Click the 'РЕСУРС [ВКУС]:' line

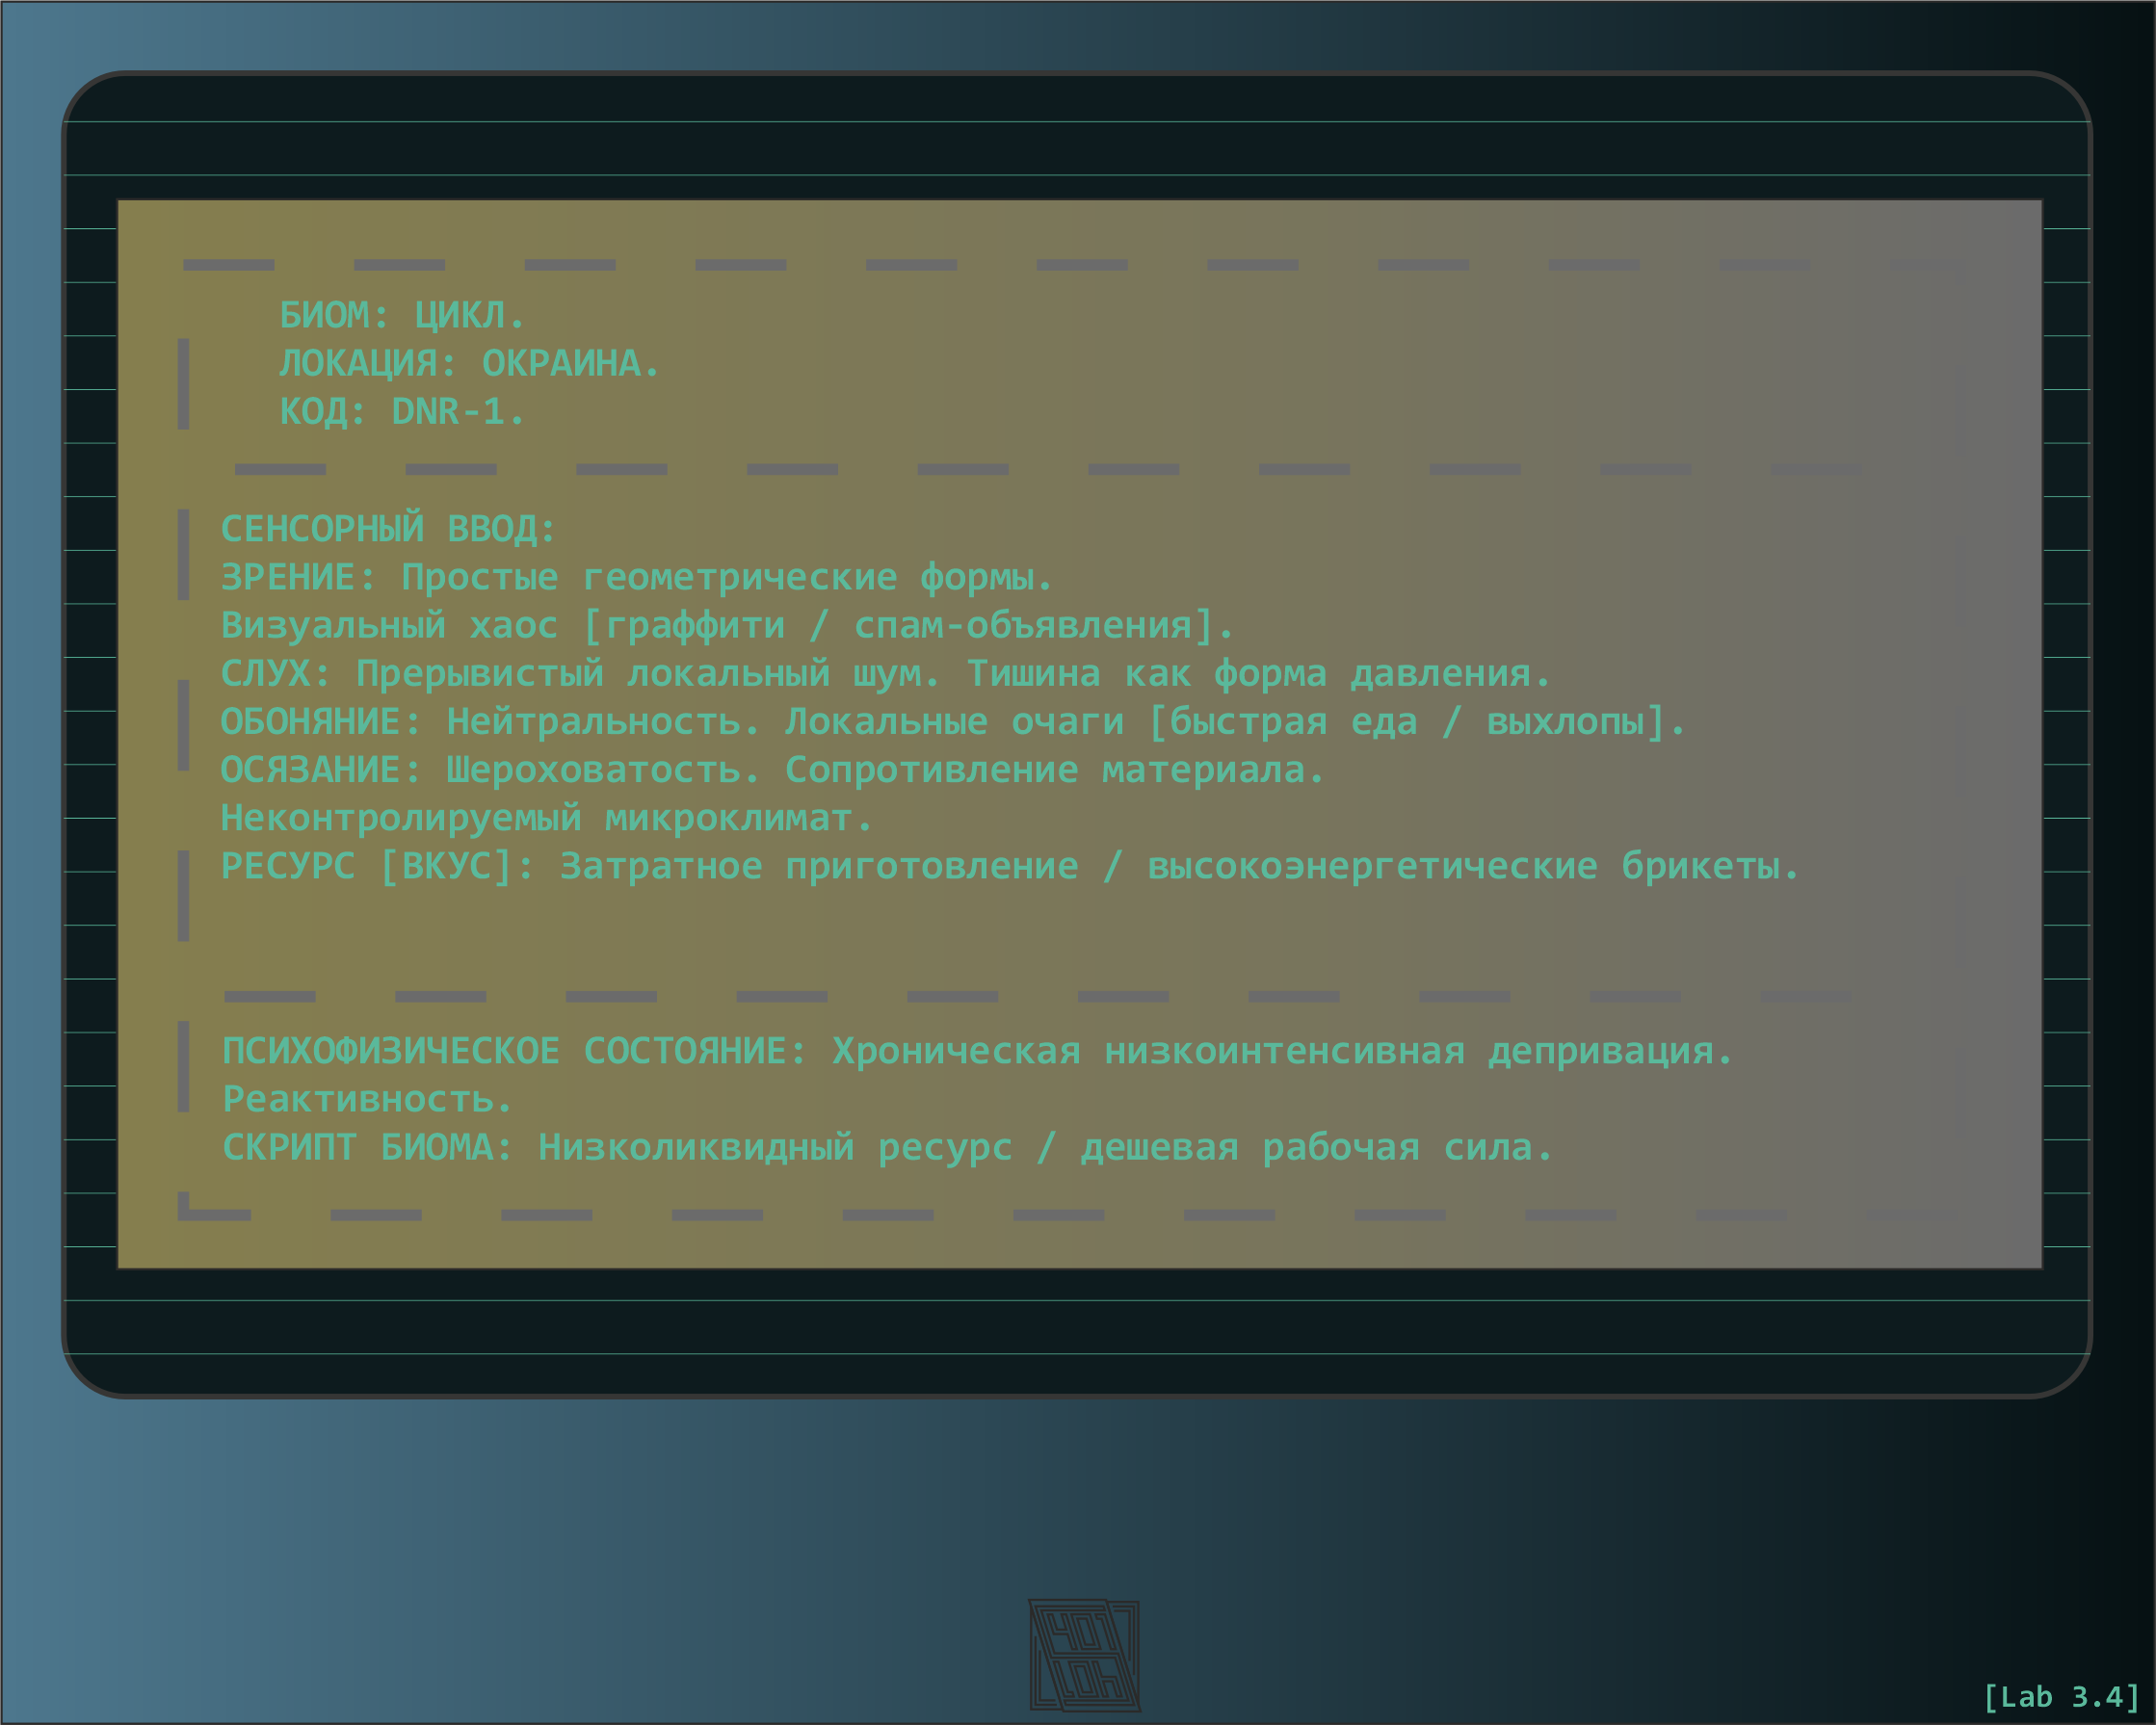click(x=1010, y=867)
